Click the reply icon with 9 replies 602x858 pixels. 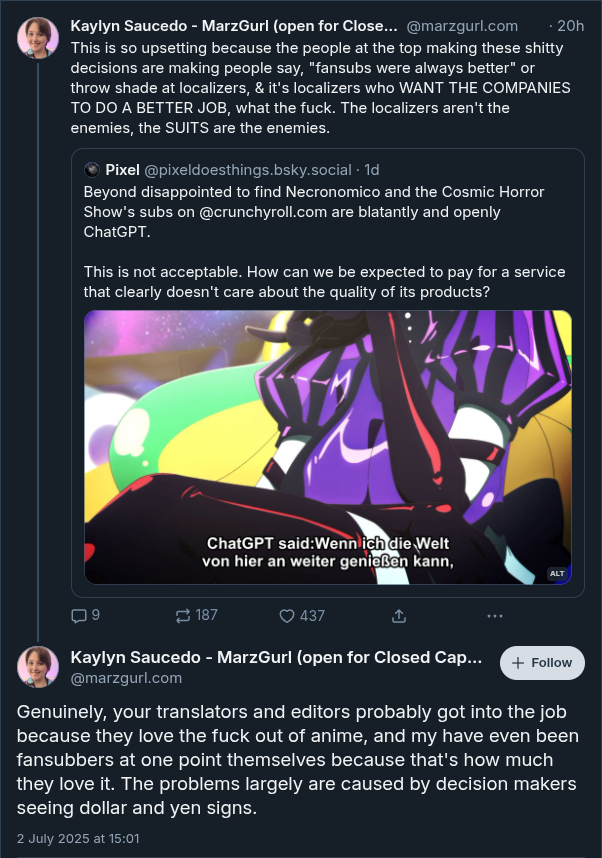[x=80, y=615]
